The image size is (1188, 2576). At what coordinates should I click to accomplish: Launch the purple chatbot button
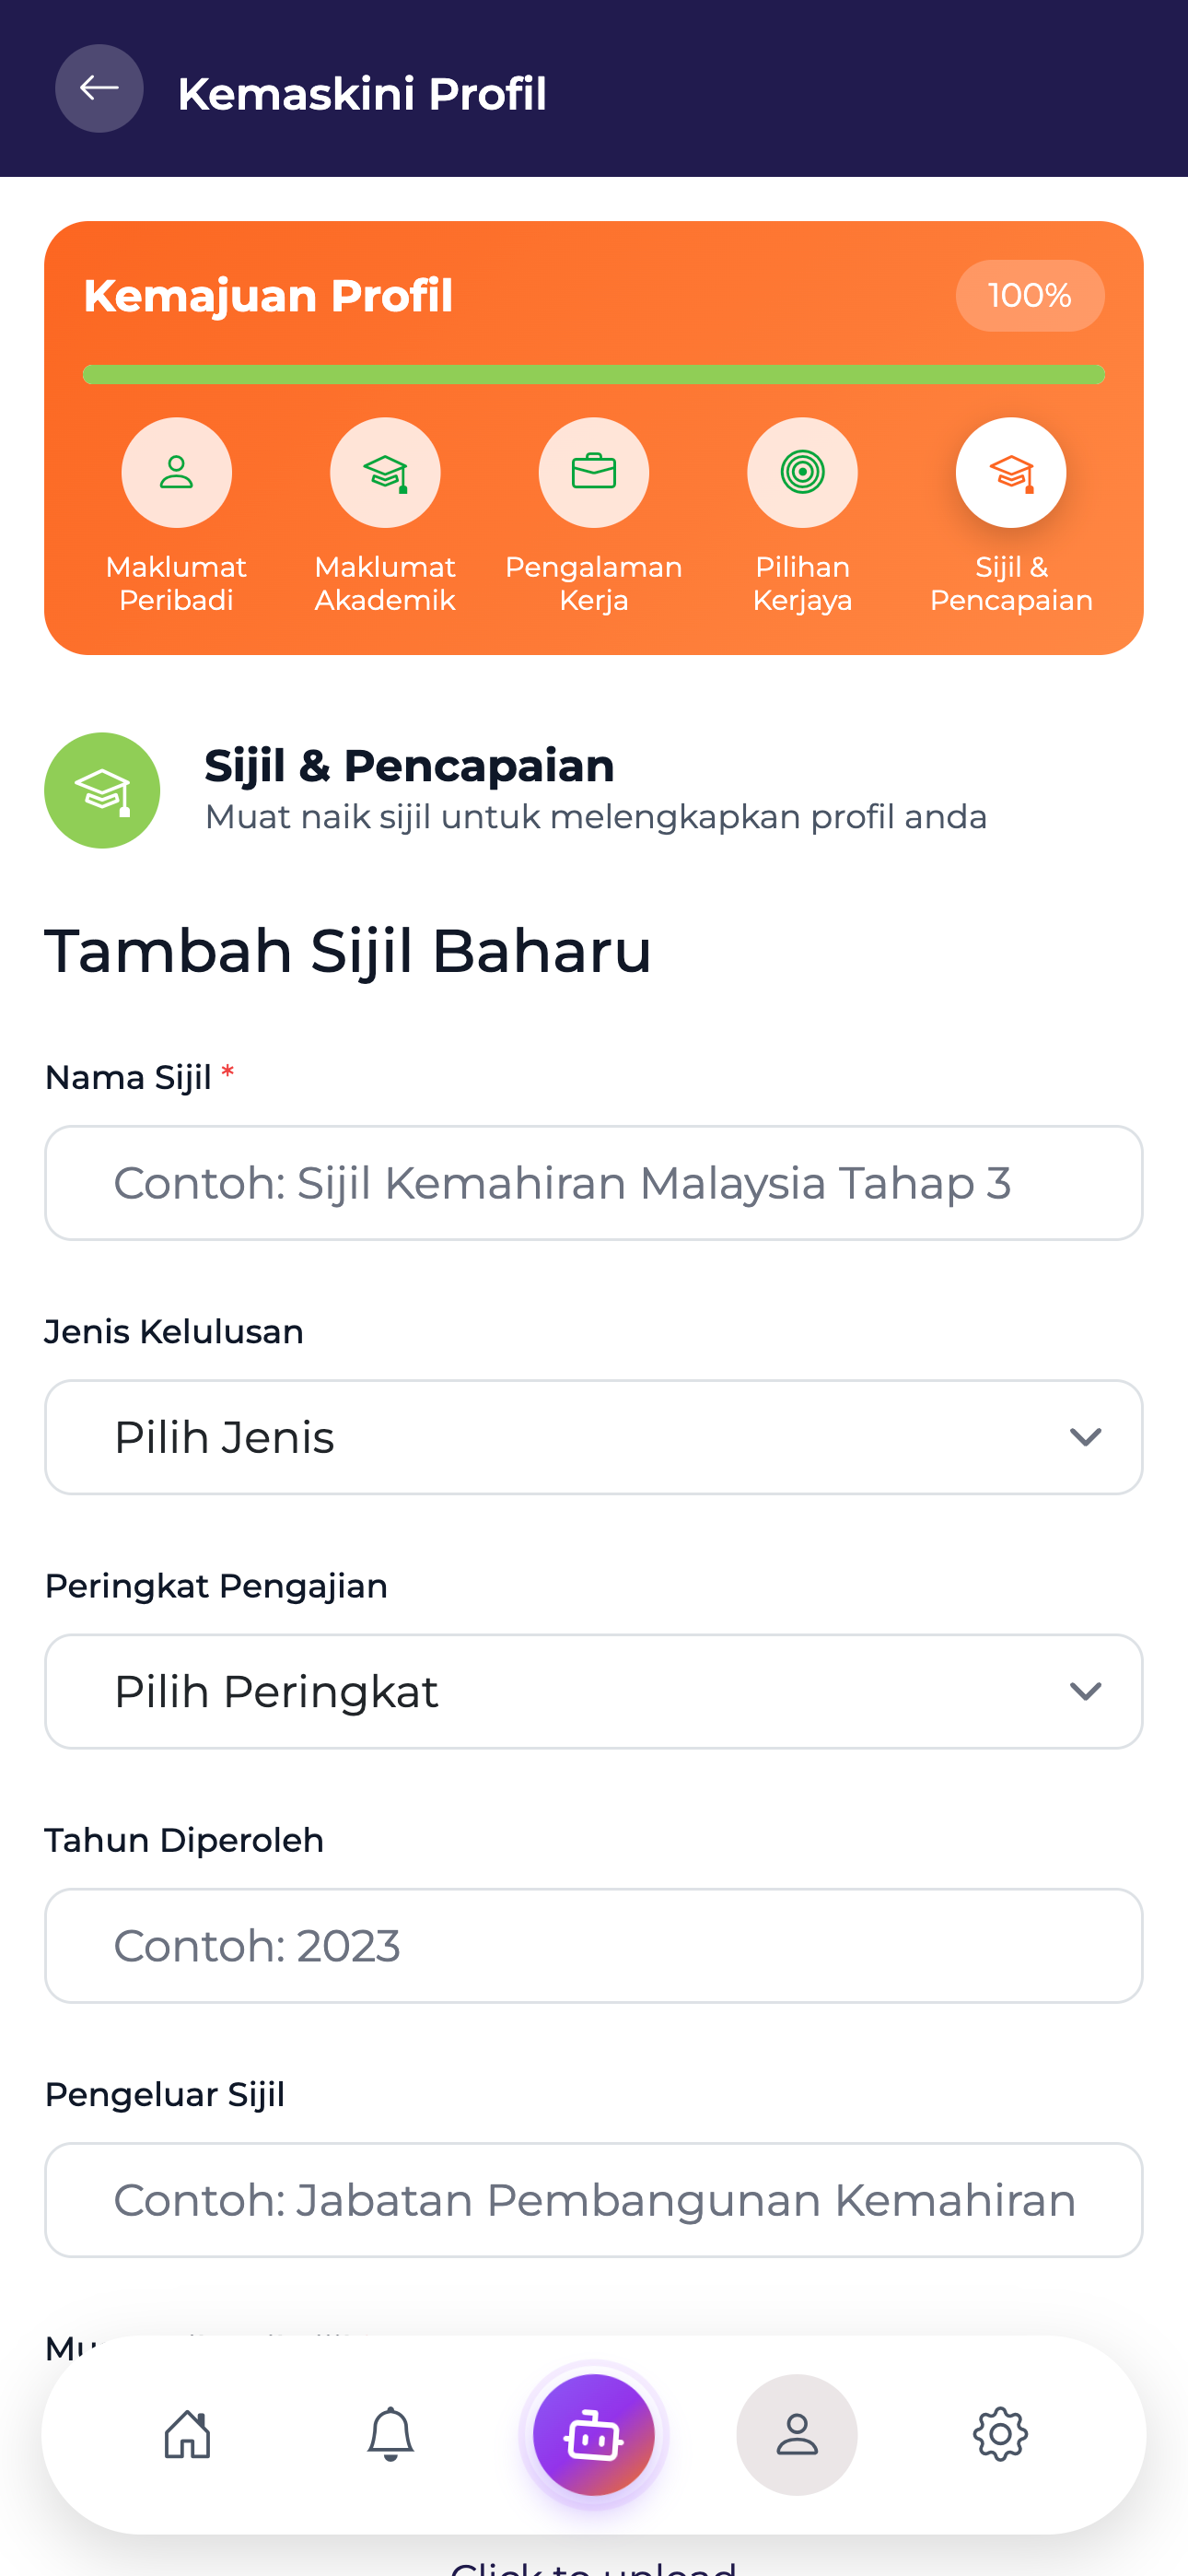(594, 2434)
